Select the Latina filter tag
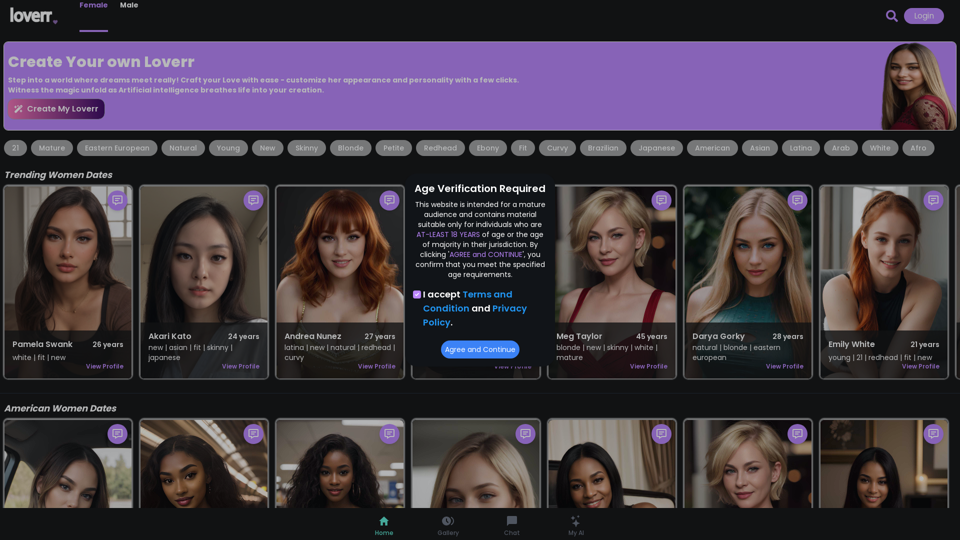This screenshot has width=960, height=540. click(801, 148)
